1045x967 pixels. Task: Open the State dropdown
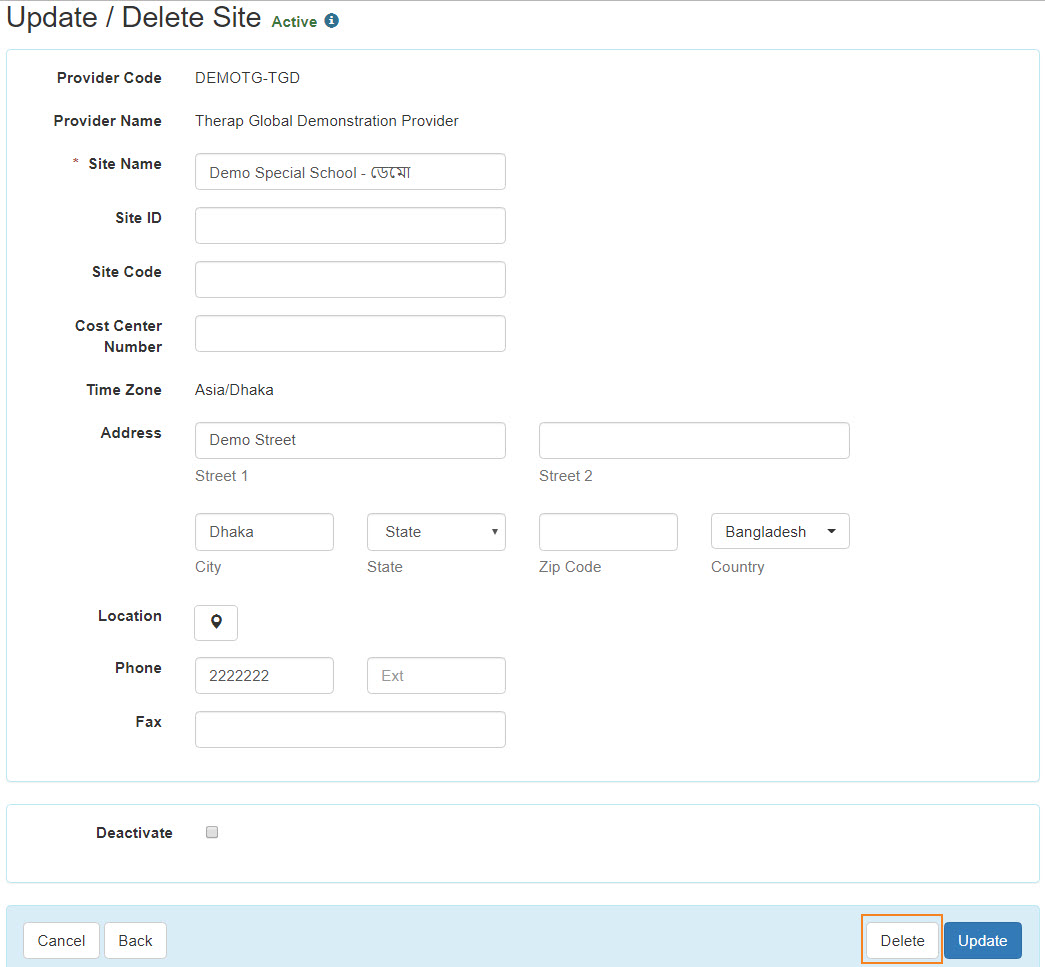click(x=436, y=532)
